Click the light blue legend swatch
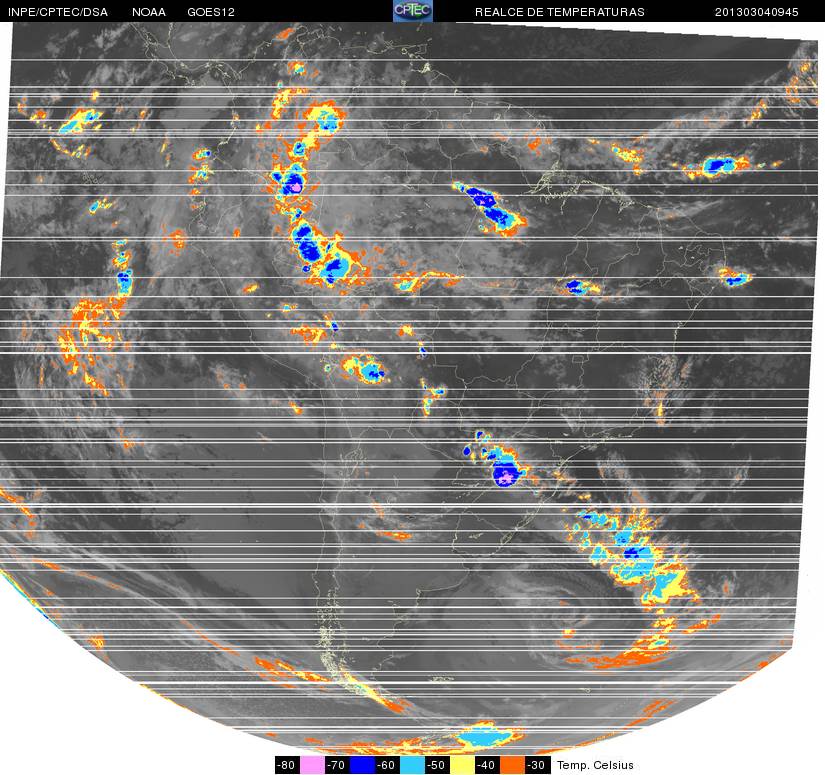 pos(413,765)
